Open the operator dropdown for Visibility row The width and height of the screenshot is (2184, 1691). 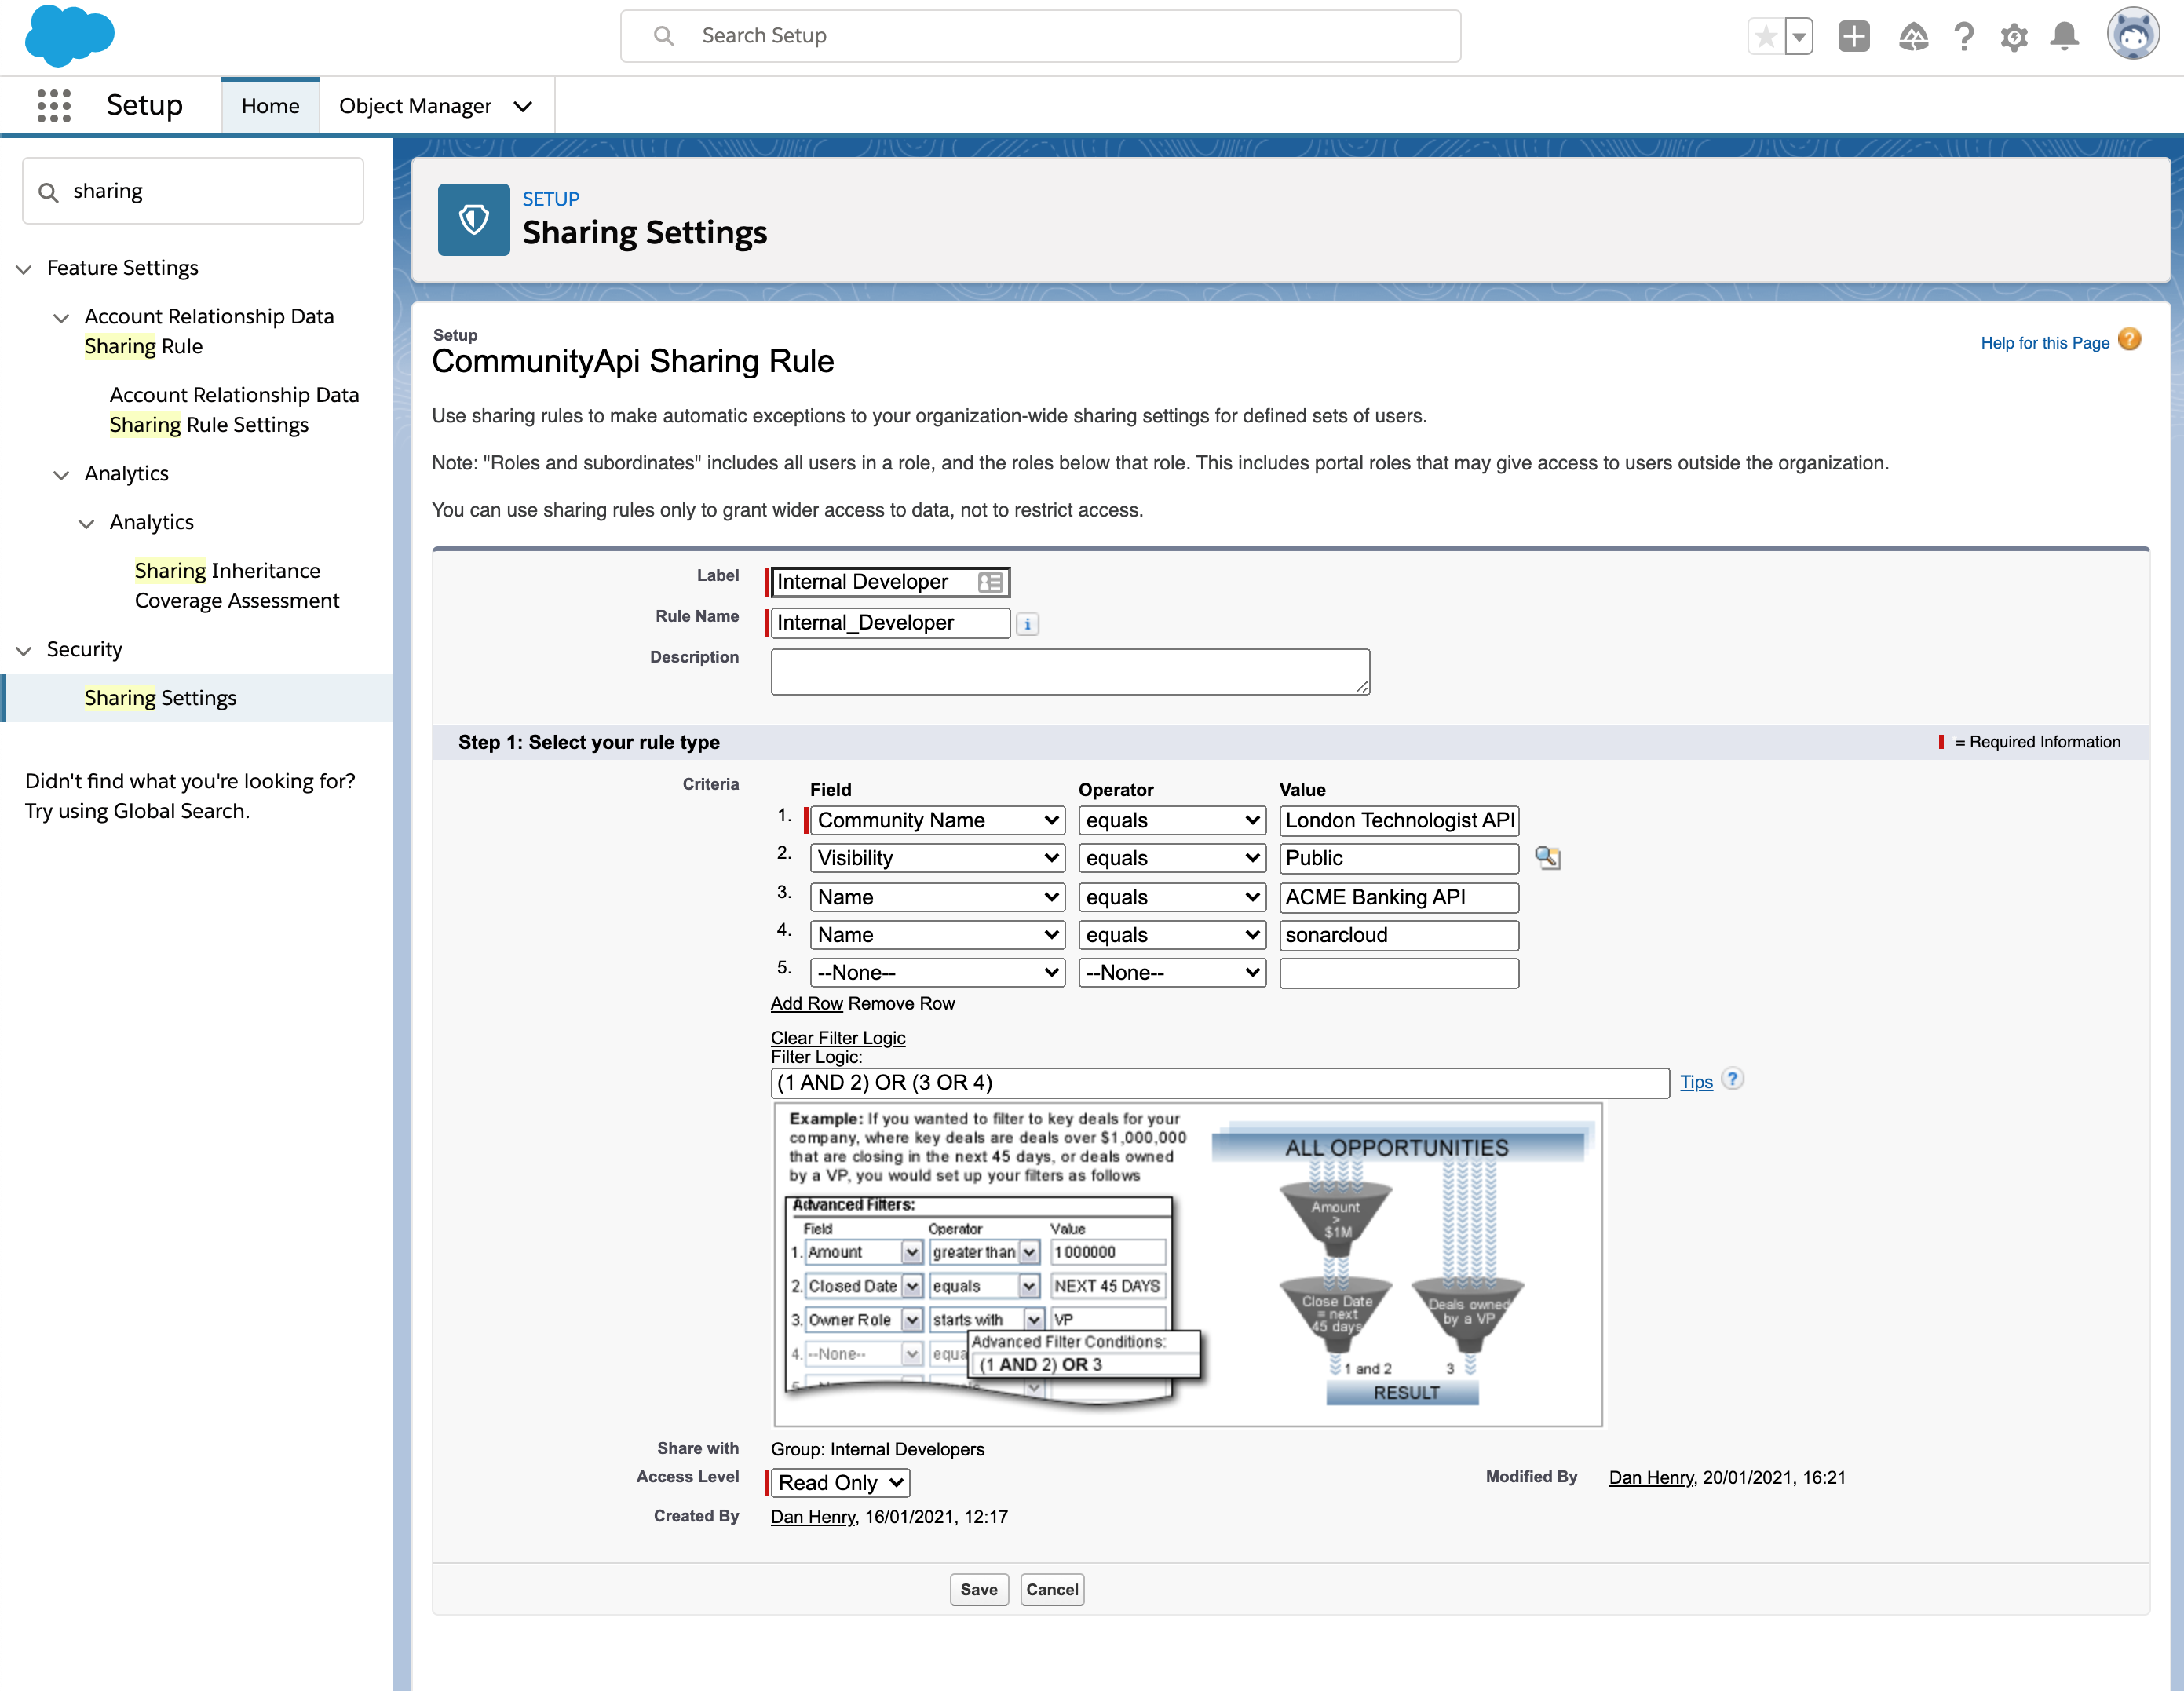click(x=1171, y=858)
